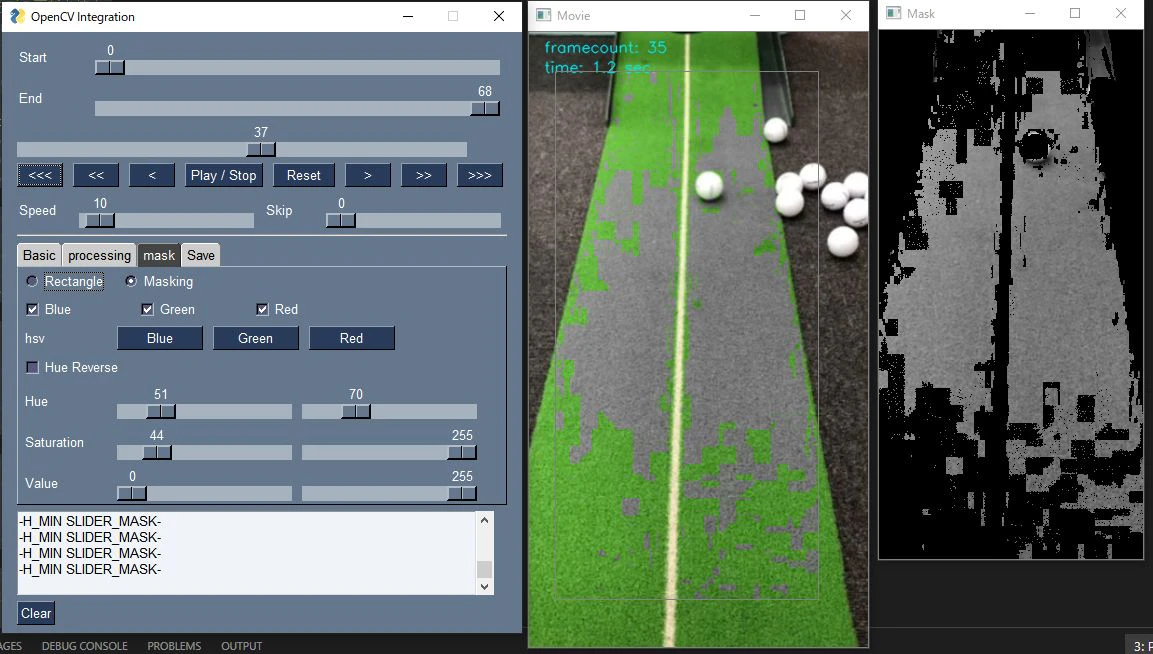The image size is (1153, 654).
Task: Click the log scrollbar down arrow
Action: tap(484, 586)
